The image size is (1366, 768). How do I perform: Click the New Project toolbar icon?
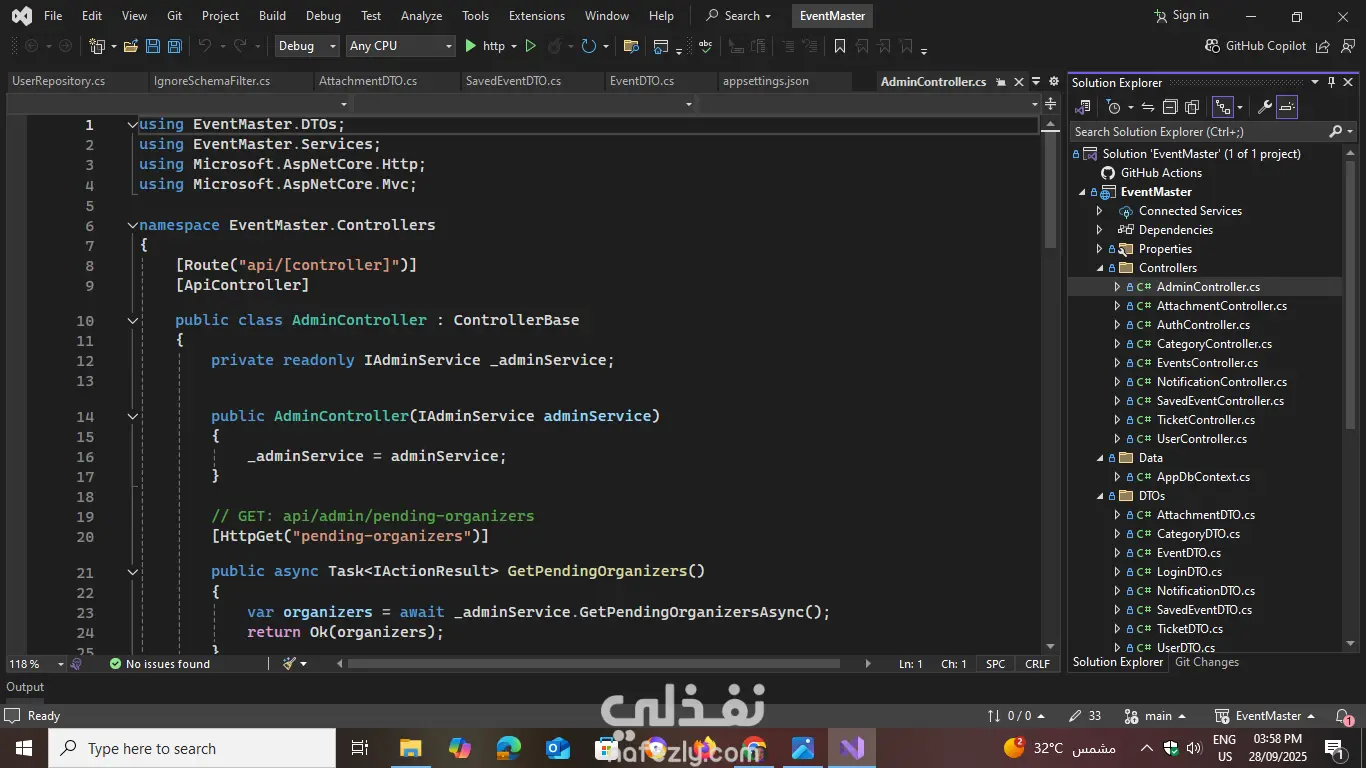point(96,46)
